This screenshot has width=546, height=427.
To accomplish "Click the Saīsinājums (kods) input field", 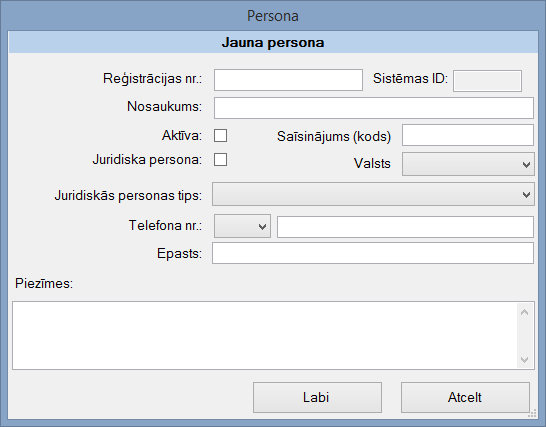I will tap(468, 135).
